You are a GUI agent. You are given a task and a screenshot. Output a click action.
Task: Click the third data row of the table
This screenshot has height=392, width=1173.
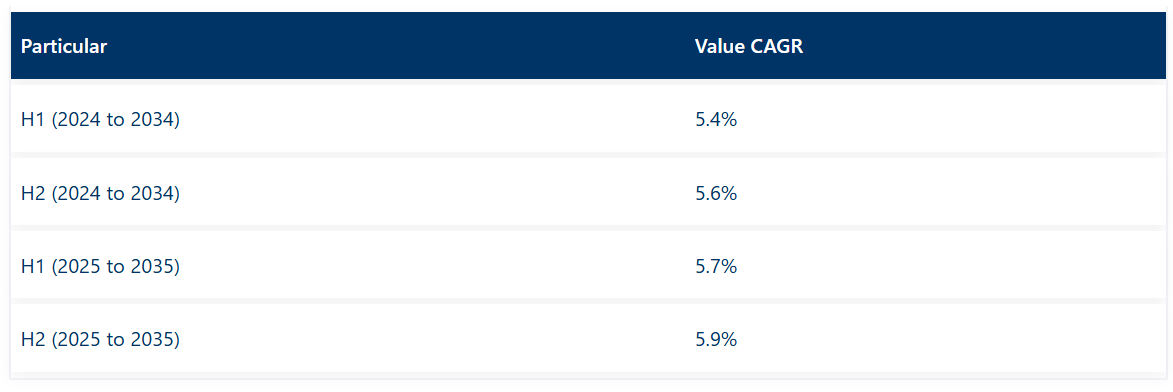coord(589,266)
